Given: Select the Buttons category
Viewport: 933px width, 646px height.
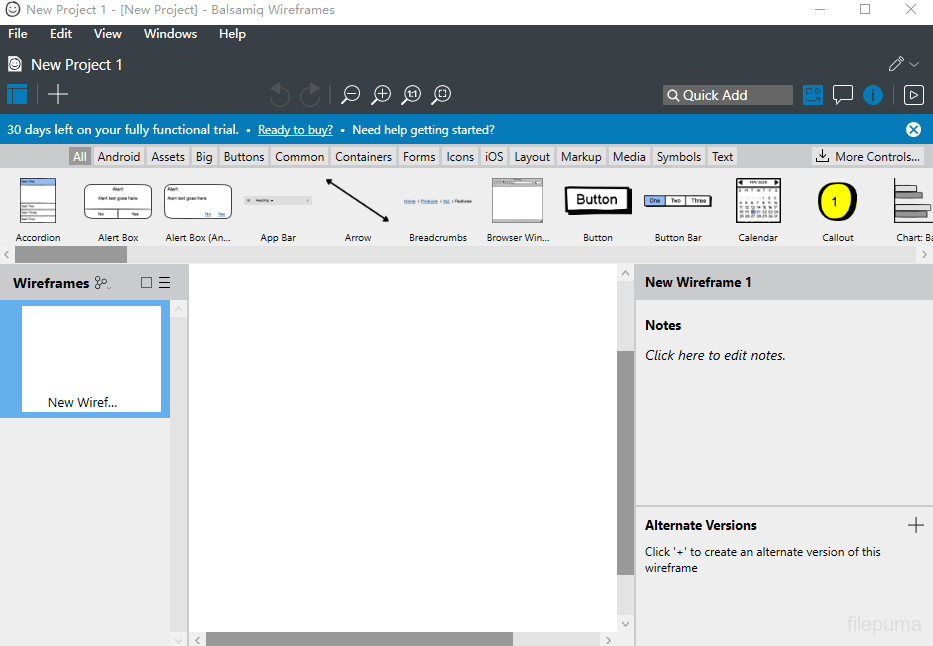Looking at the screenshot, I should click(244, 156).
